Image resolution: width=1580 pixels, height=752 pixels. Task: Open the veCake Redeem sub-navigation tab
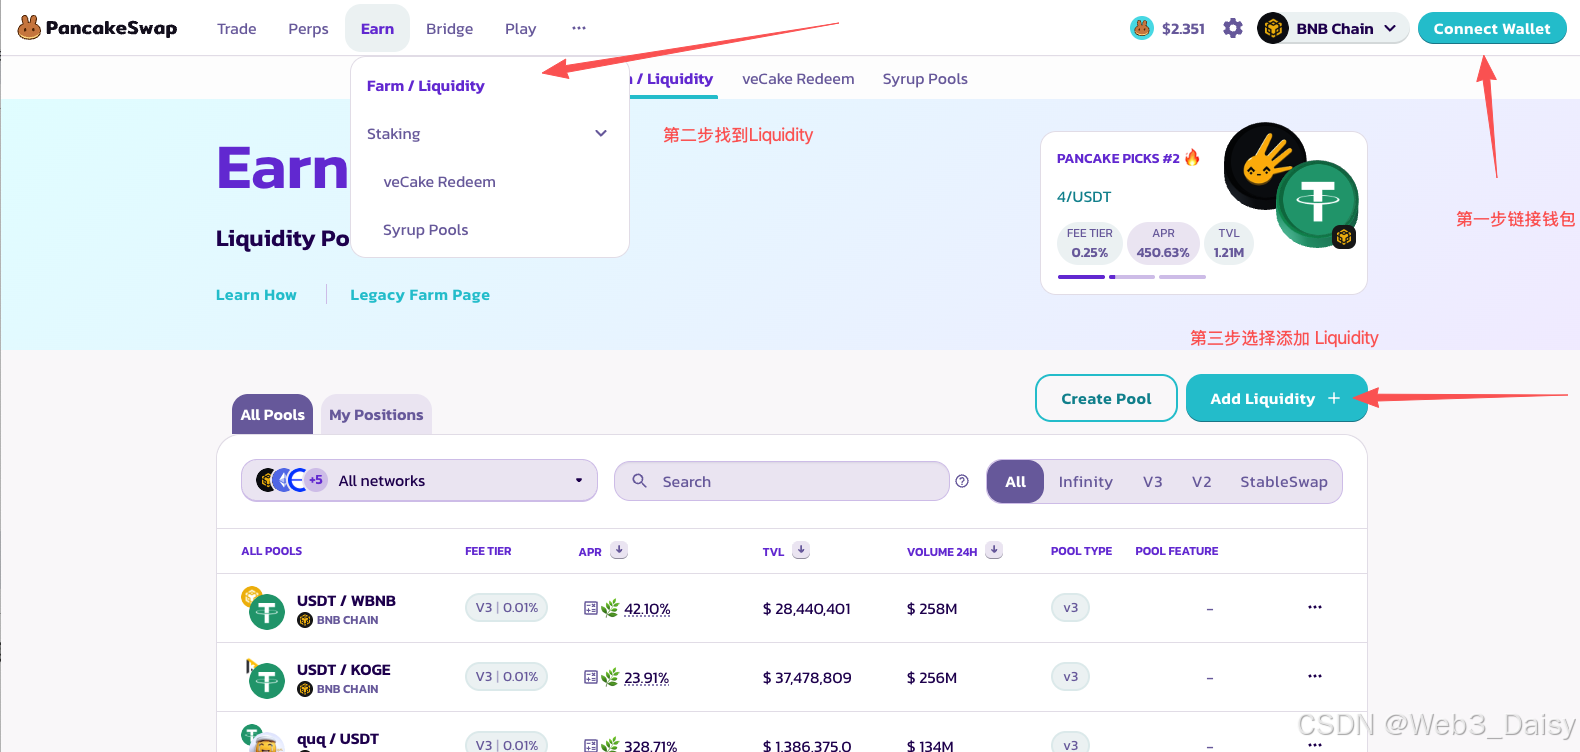tap(798, 78)
